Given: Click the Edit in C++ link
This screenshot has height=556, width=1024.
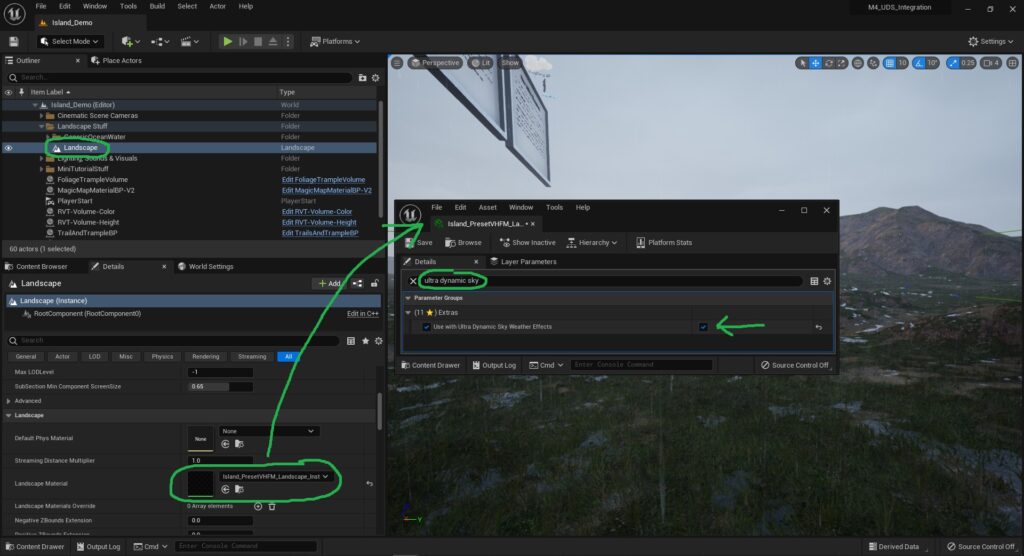Looking at the screenshot, I should tap(362, 314).
